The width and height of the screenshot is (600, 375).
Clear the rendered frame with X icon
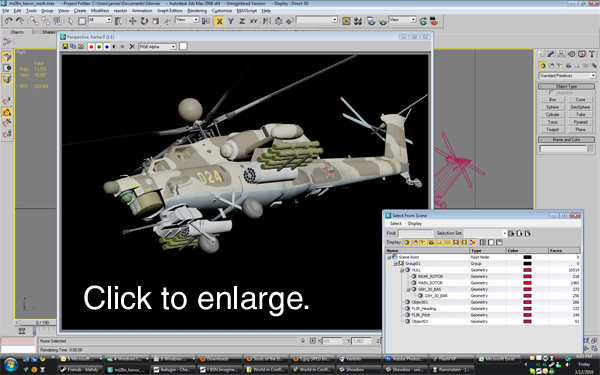(132, 47)
